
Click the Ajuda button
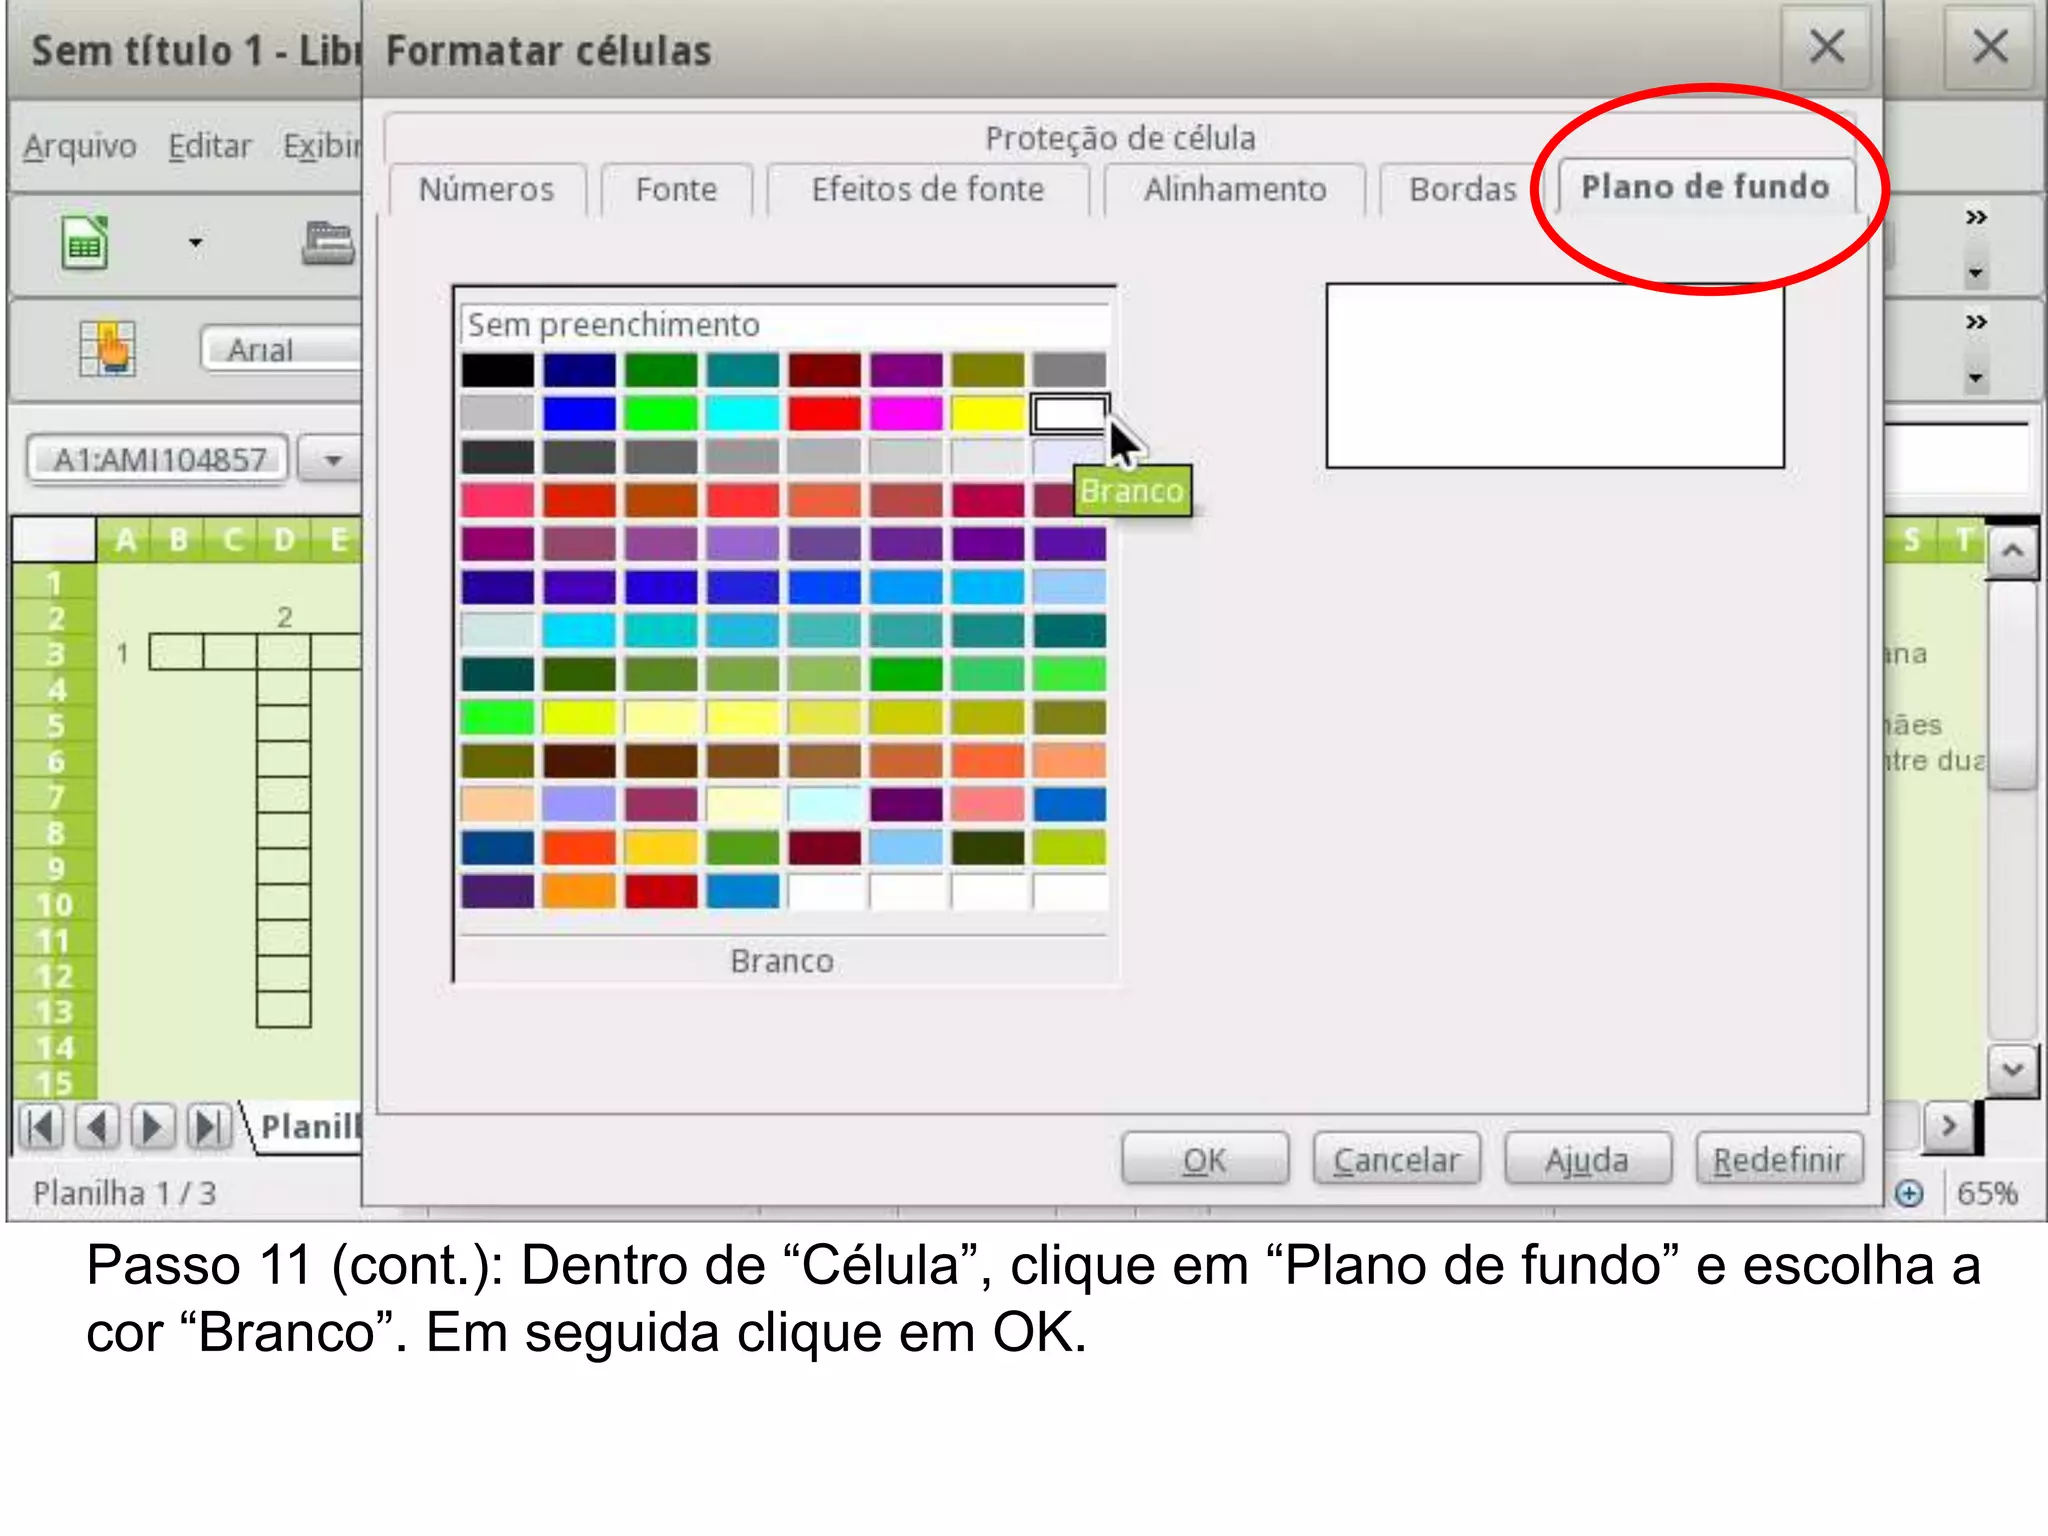(1587, 1160)
